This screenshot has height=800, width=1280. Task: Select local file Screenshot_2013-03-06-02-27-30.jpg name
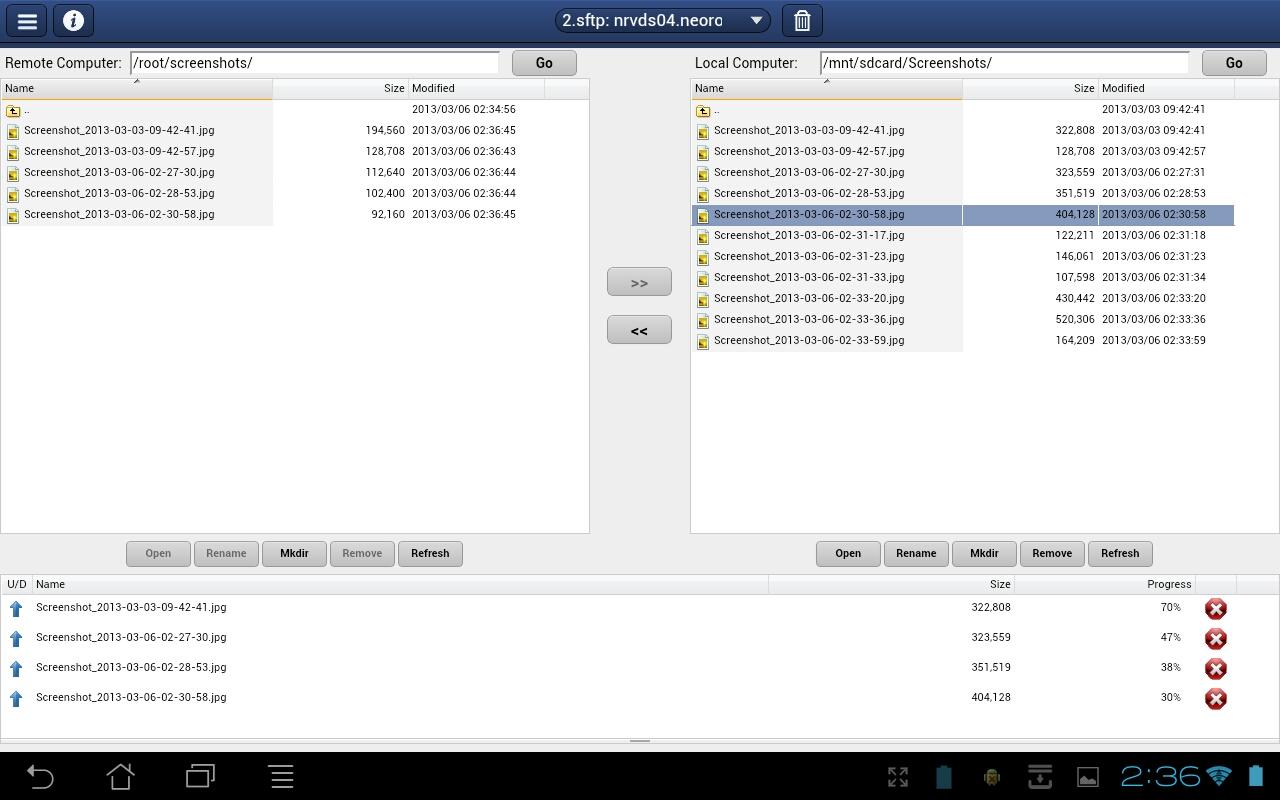pos(809,172)
